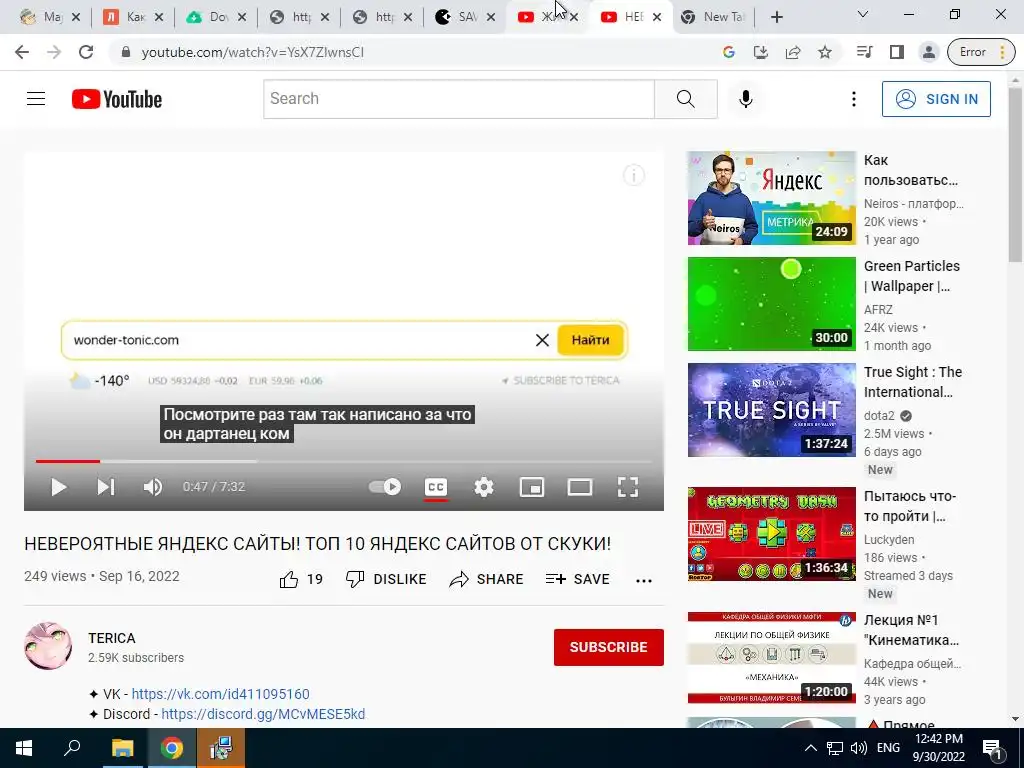Open more actions ellipsis under video
The image size is (1024, 768).
pos(644,581)
